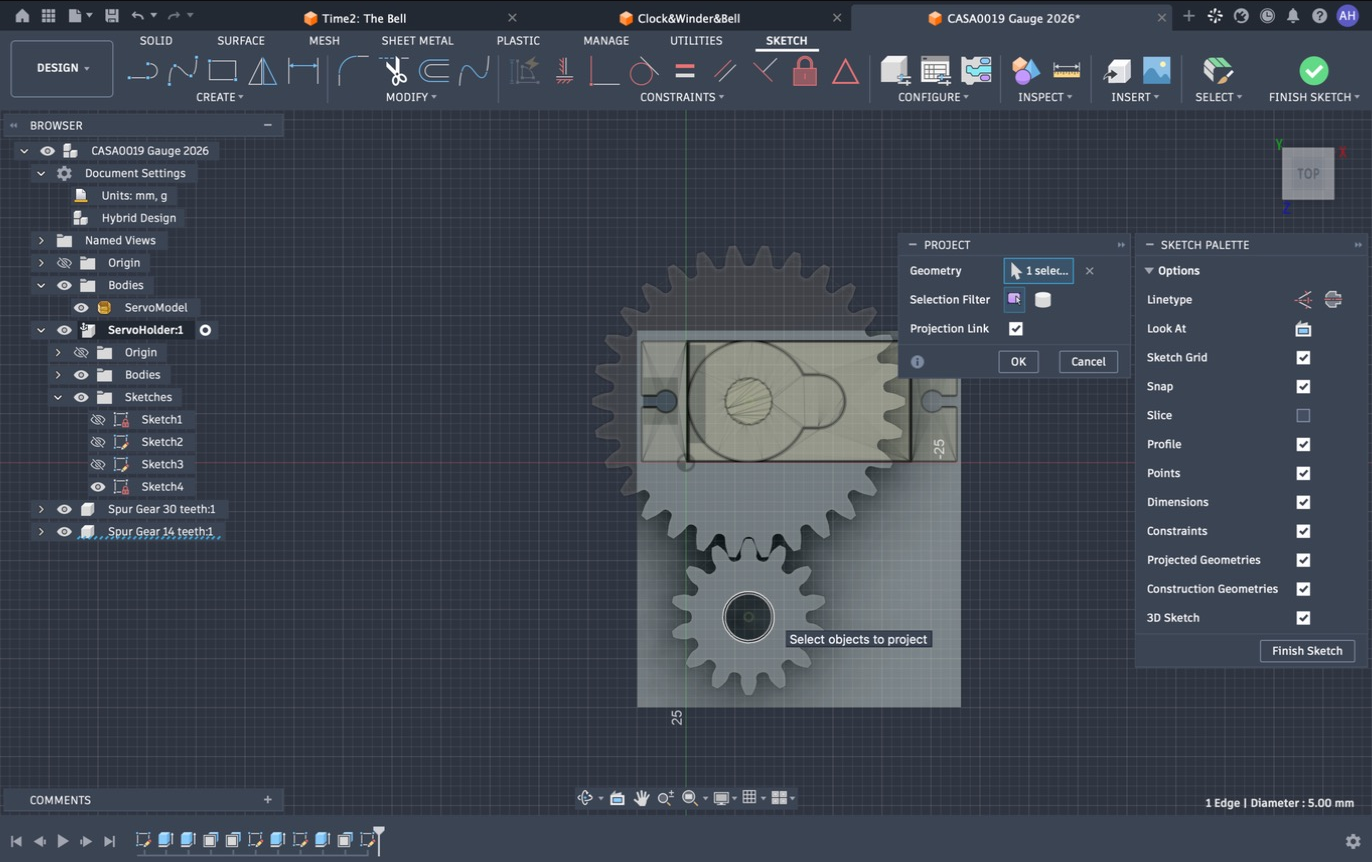Select the Pan hand tool
1372x862 pixels.
[641, 798]
